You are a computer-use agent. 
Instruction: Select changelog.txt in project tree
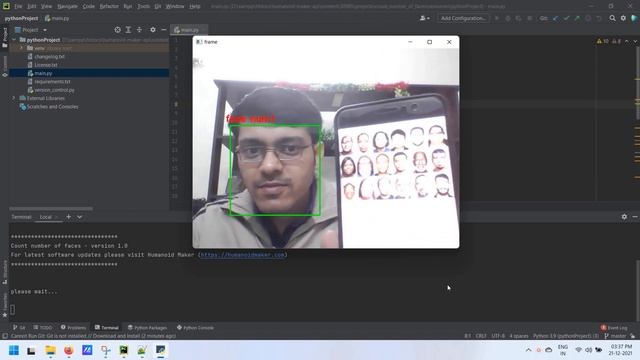pos(49,56)
